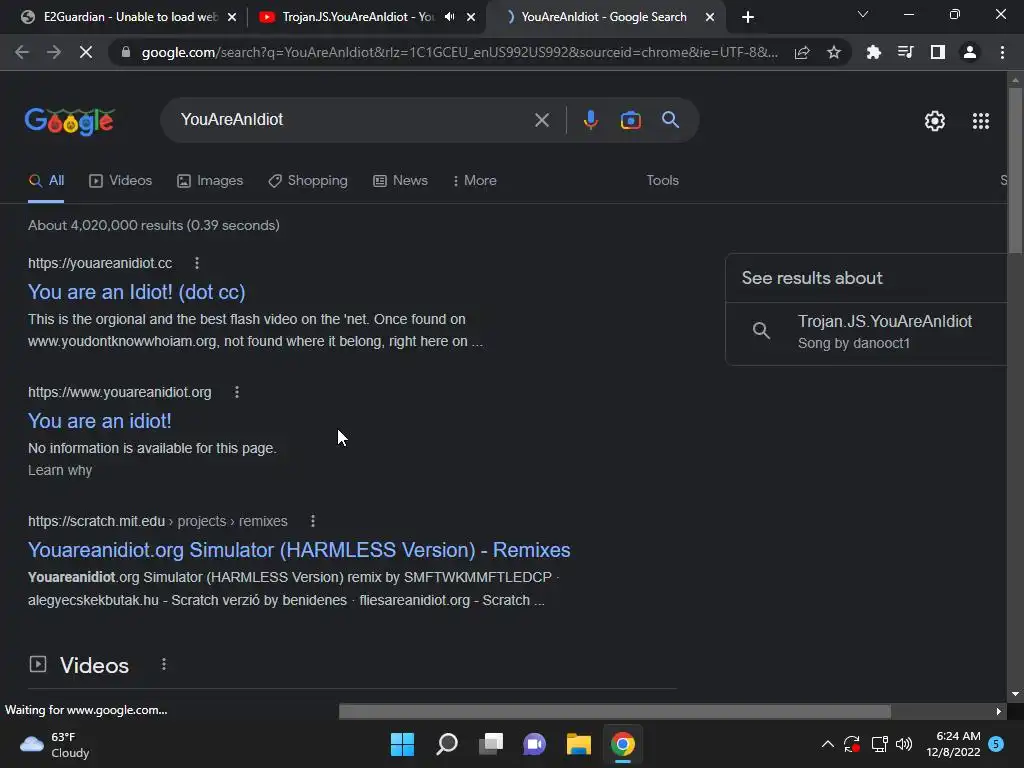Click the vertical page scrollbar thumb
Image resolution: width=1024 pixels, height=768 pixels.
click(1015, 170)
